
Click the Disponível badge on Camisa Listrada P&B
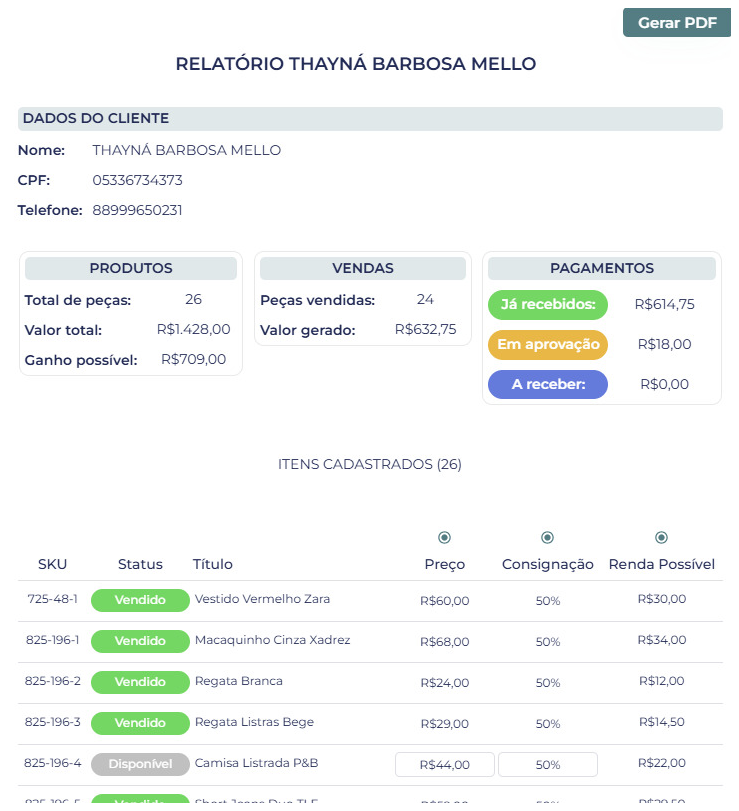point(140,764)
